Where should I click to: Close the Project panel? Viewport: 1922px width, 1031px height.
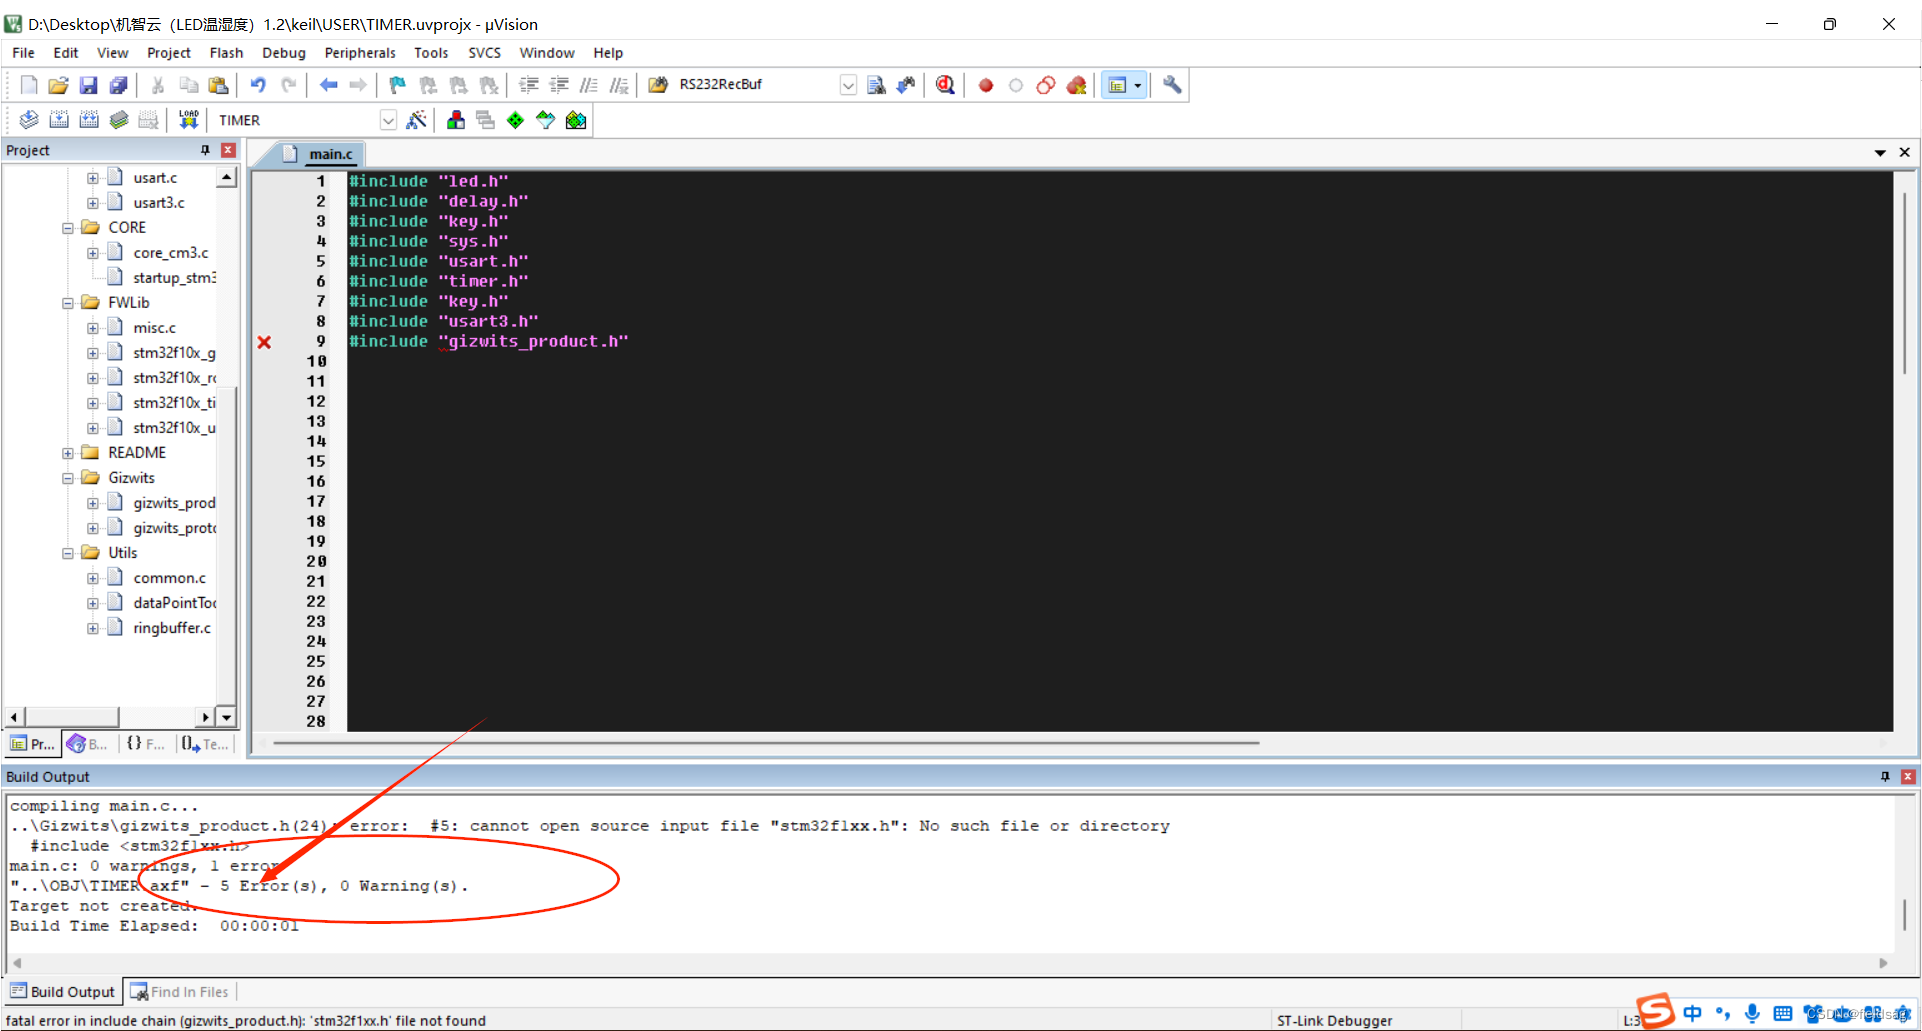point(228,150)
